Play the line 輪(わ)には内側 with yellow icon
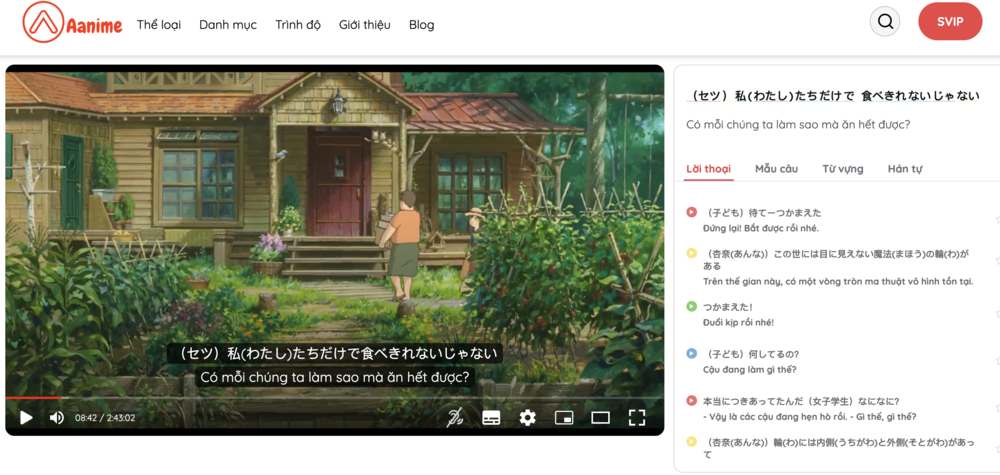 (x=691, y=442)
